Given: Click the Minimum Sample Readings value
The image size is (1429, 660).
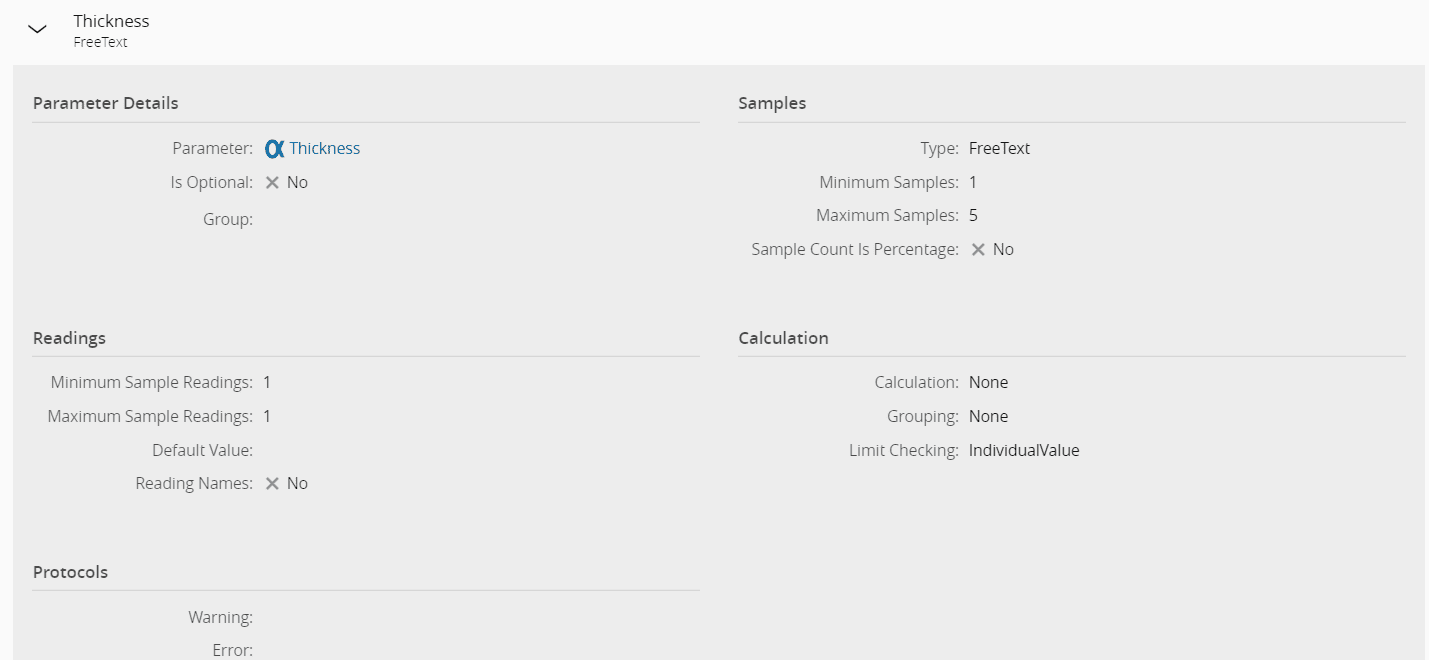Looking at the screenshot, I should point(267,383).
